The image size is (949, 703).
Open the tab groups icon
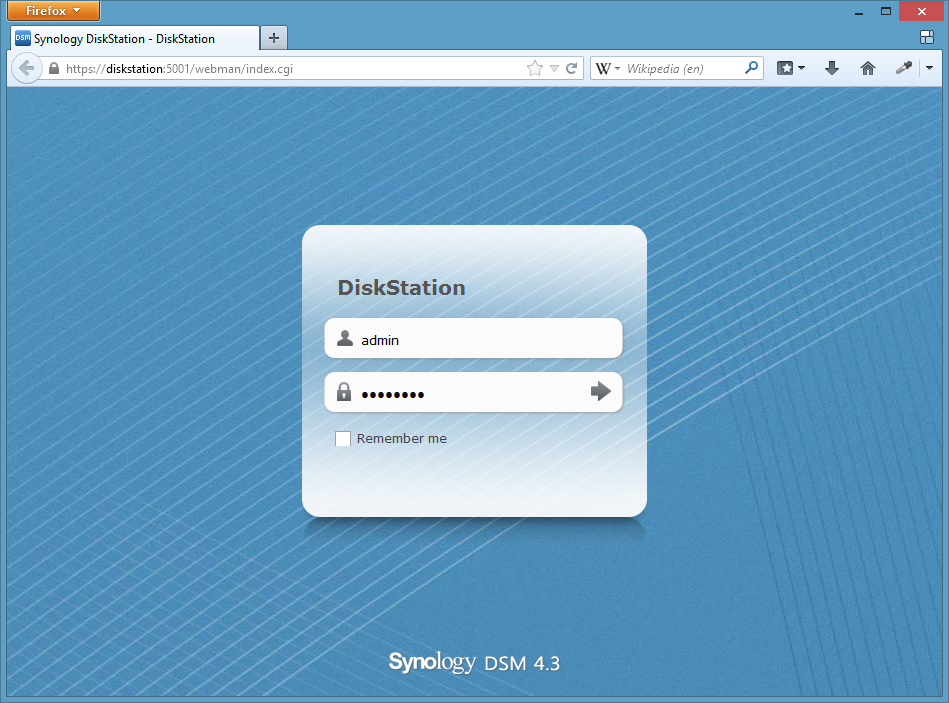pyautogui.click(x=927, y=38)
